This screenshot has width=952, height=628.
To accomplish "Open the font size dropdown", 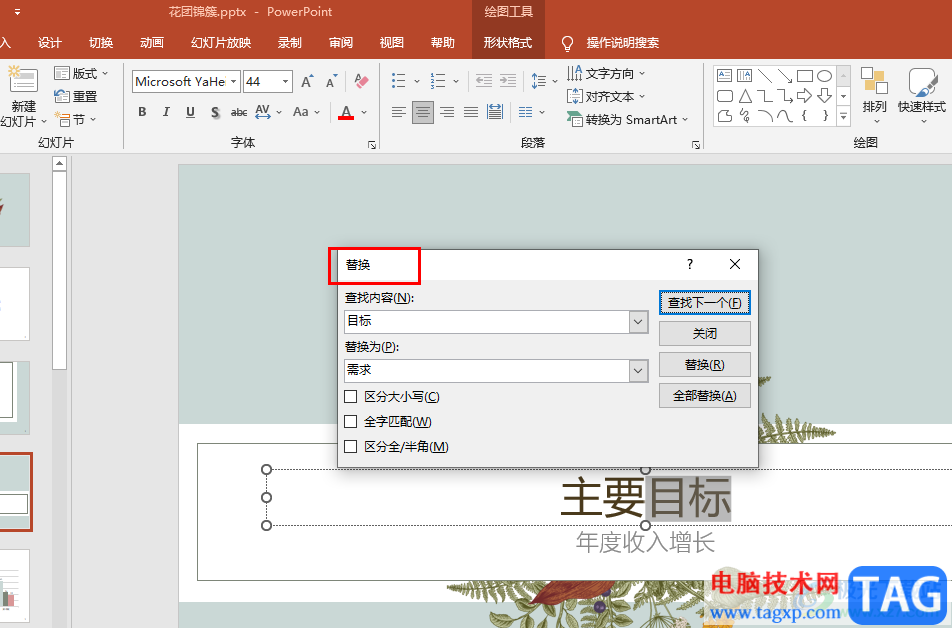I will pyautogui.click(x=285, y=81).
